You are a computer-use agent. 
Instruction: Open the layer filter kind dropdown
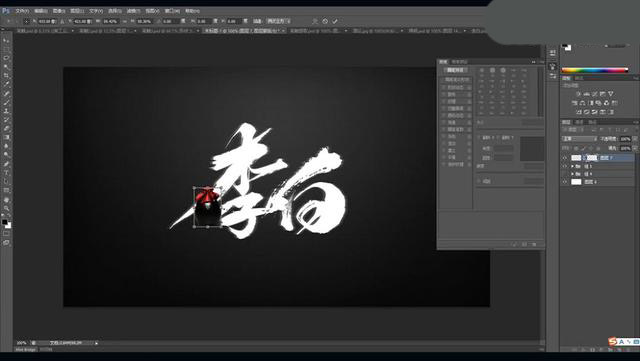point(574,129)
